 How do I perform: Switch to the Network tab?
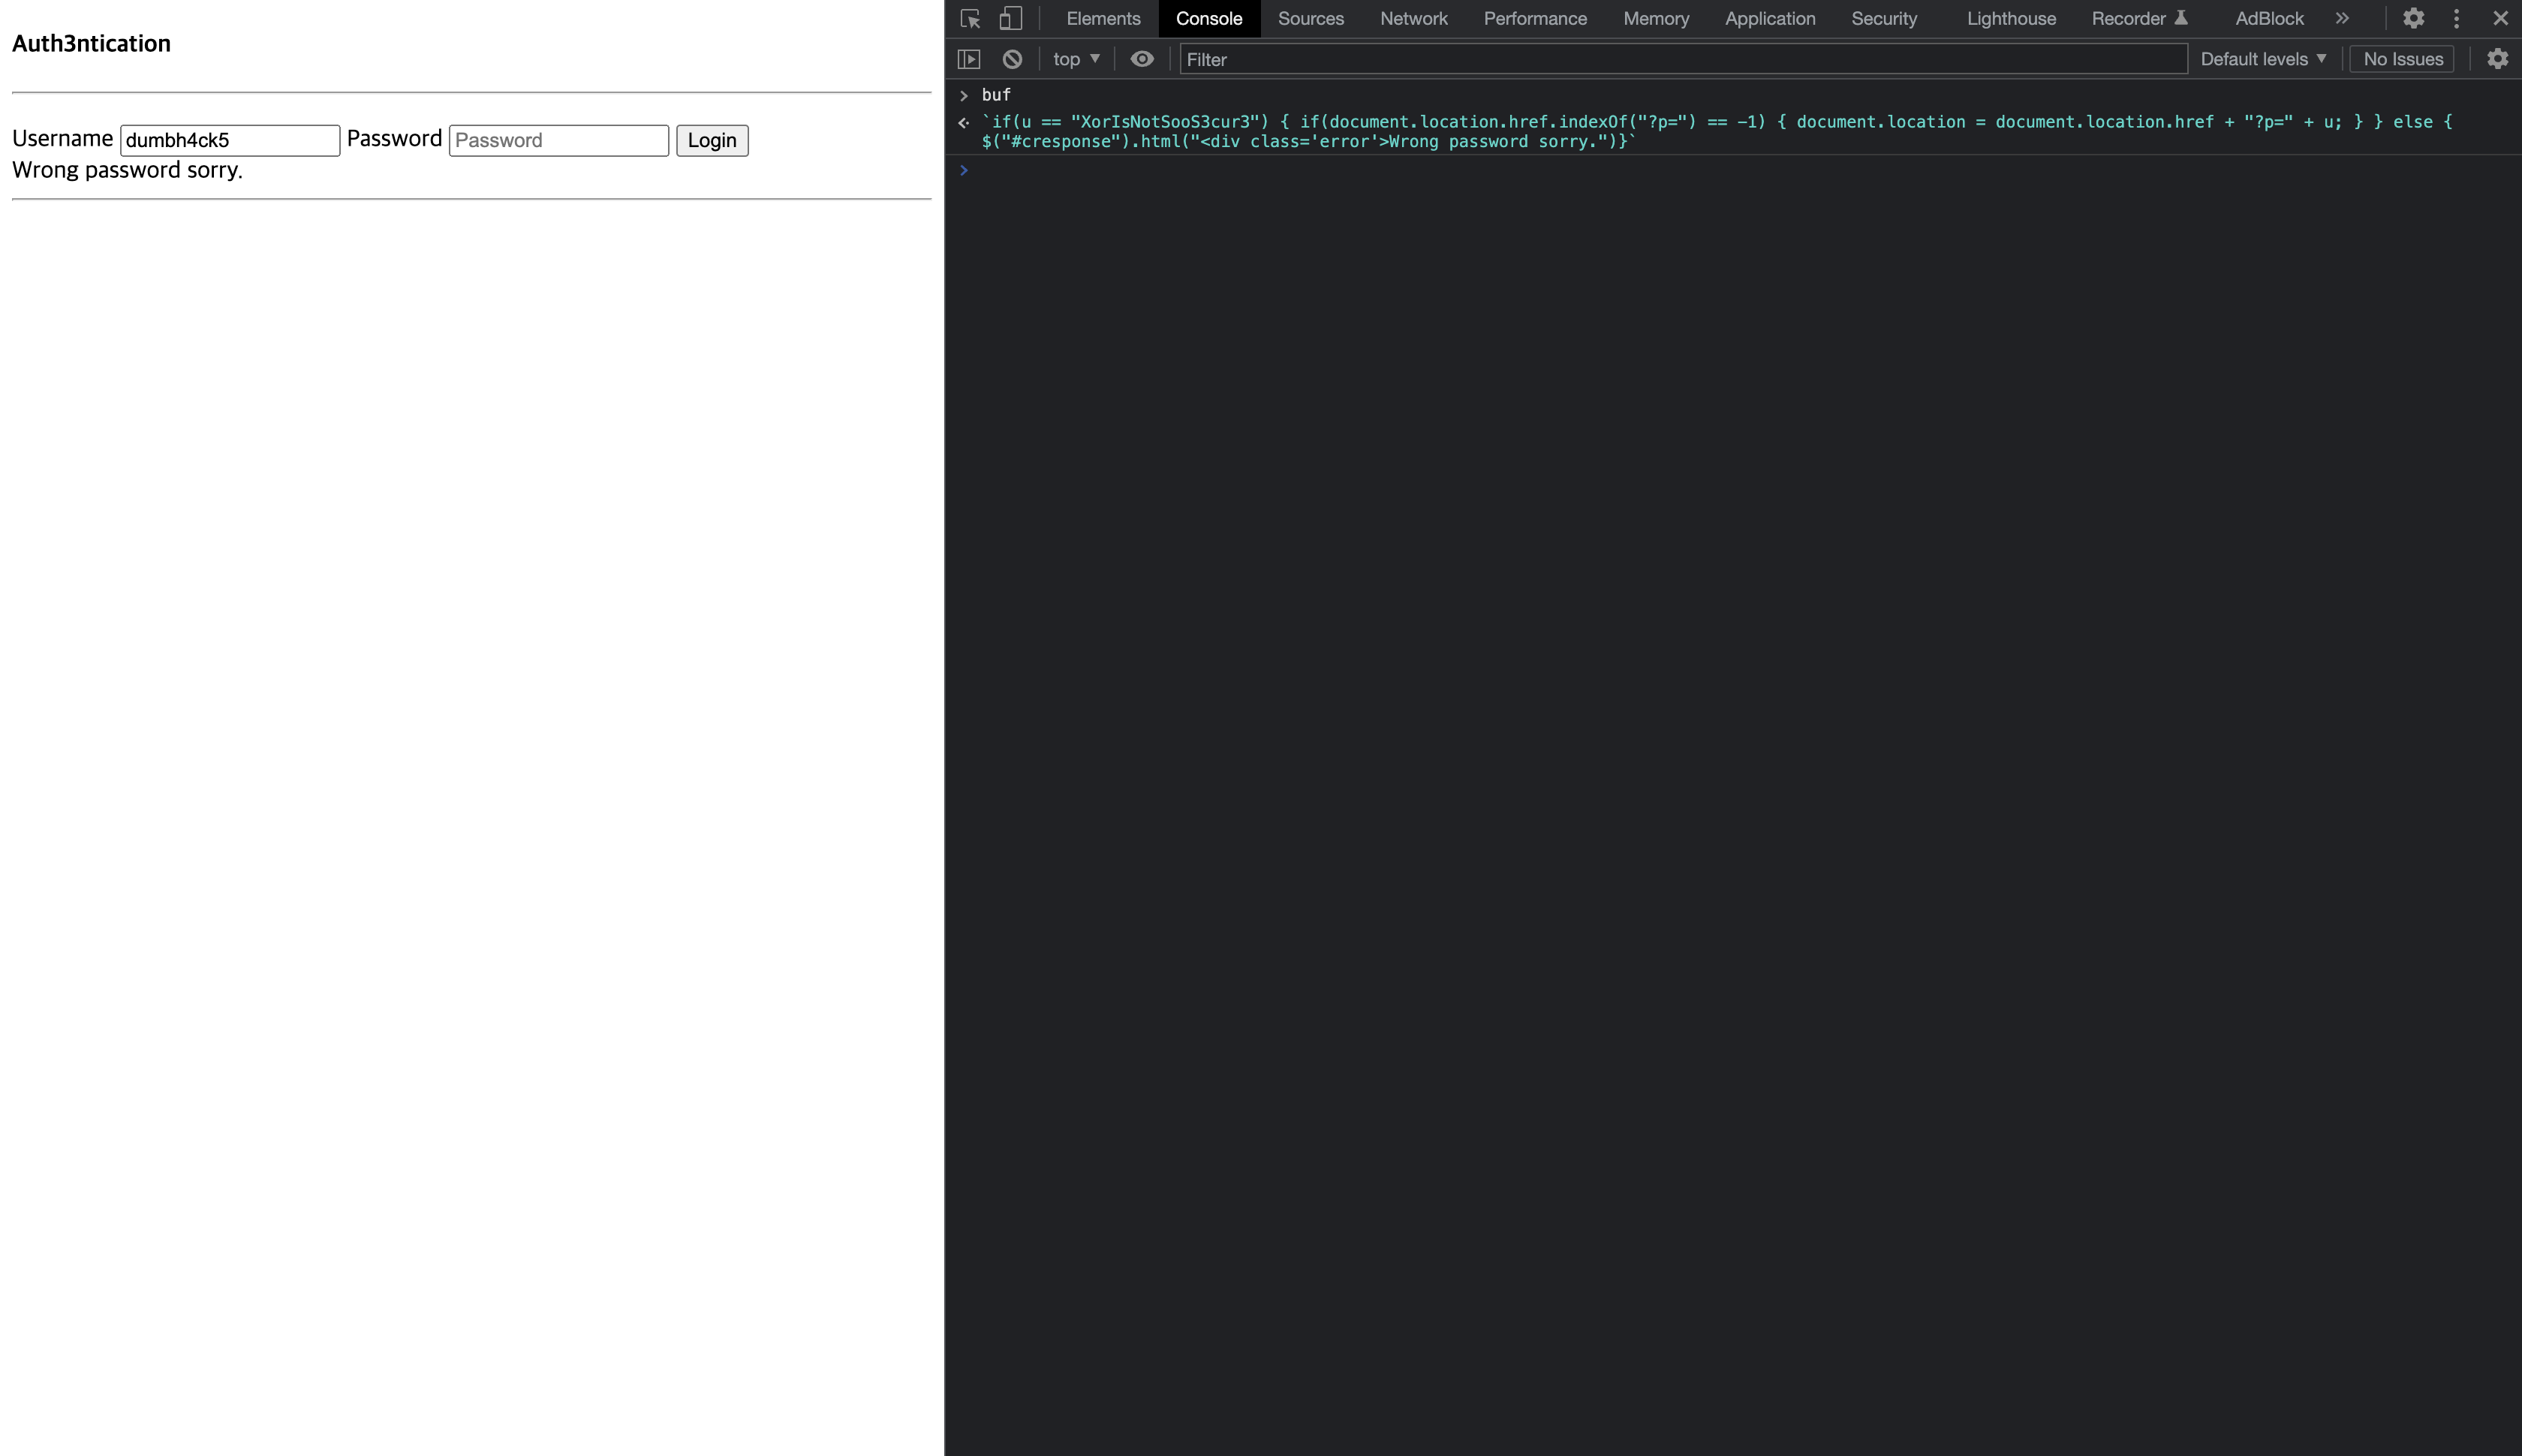point(1413,18)
